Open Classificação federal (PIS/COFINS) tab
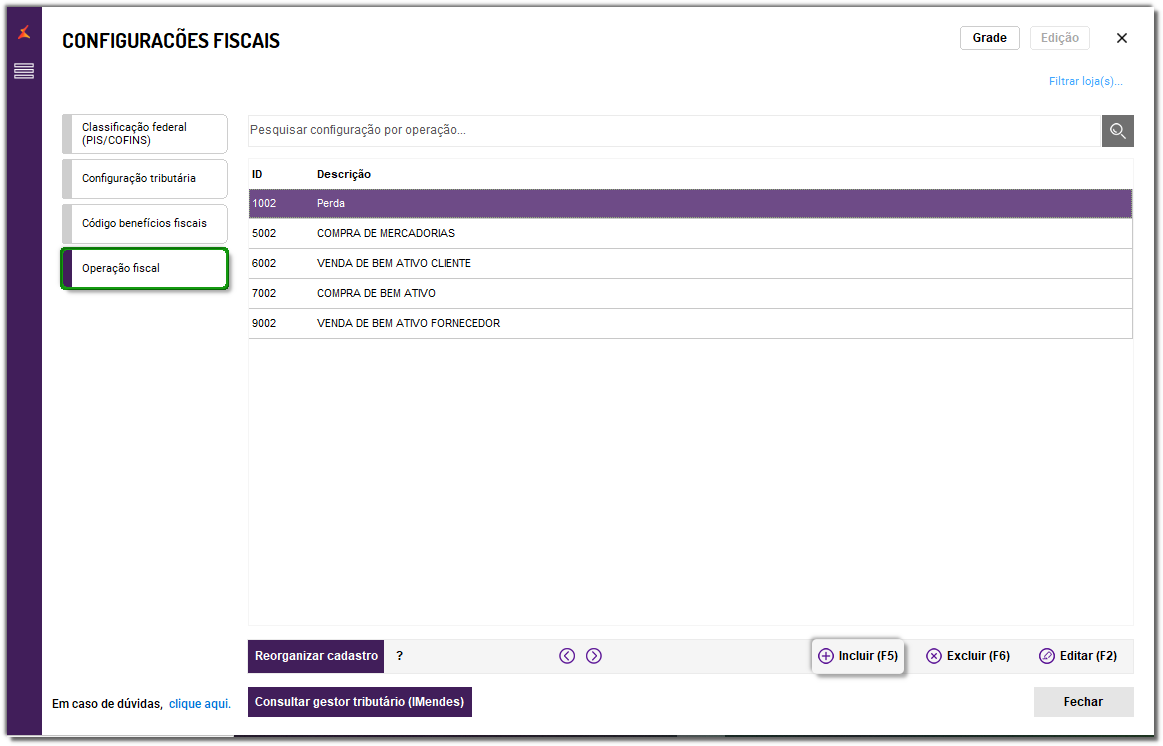The image size is (1163, 746). (x=145, y=133)
